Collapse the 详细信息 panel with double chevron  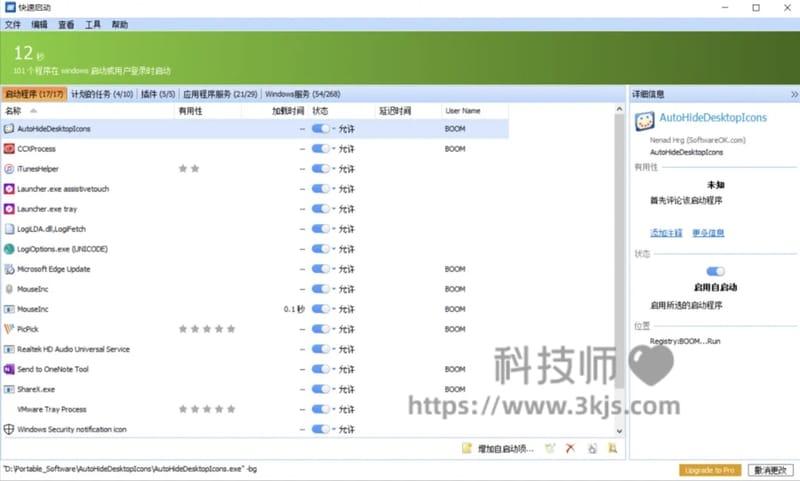click(794, 94)
